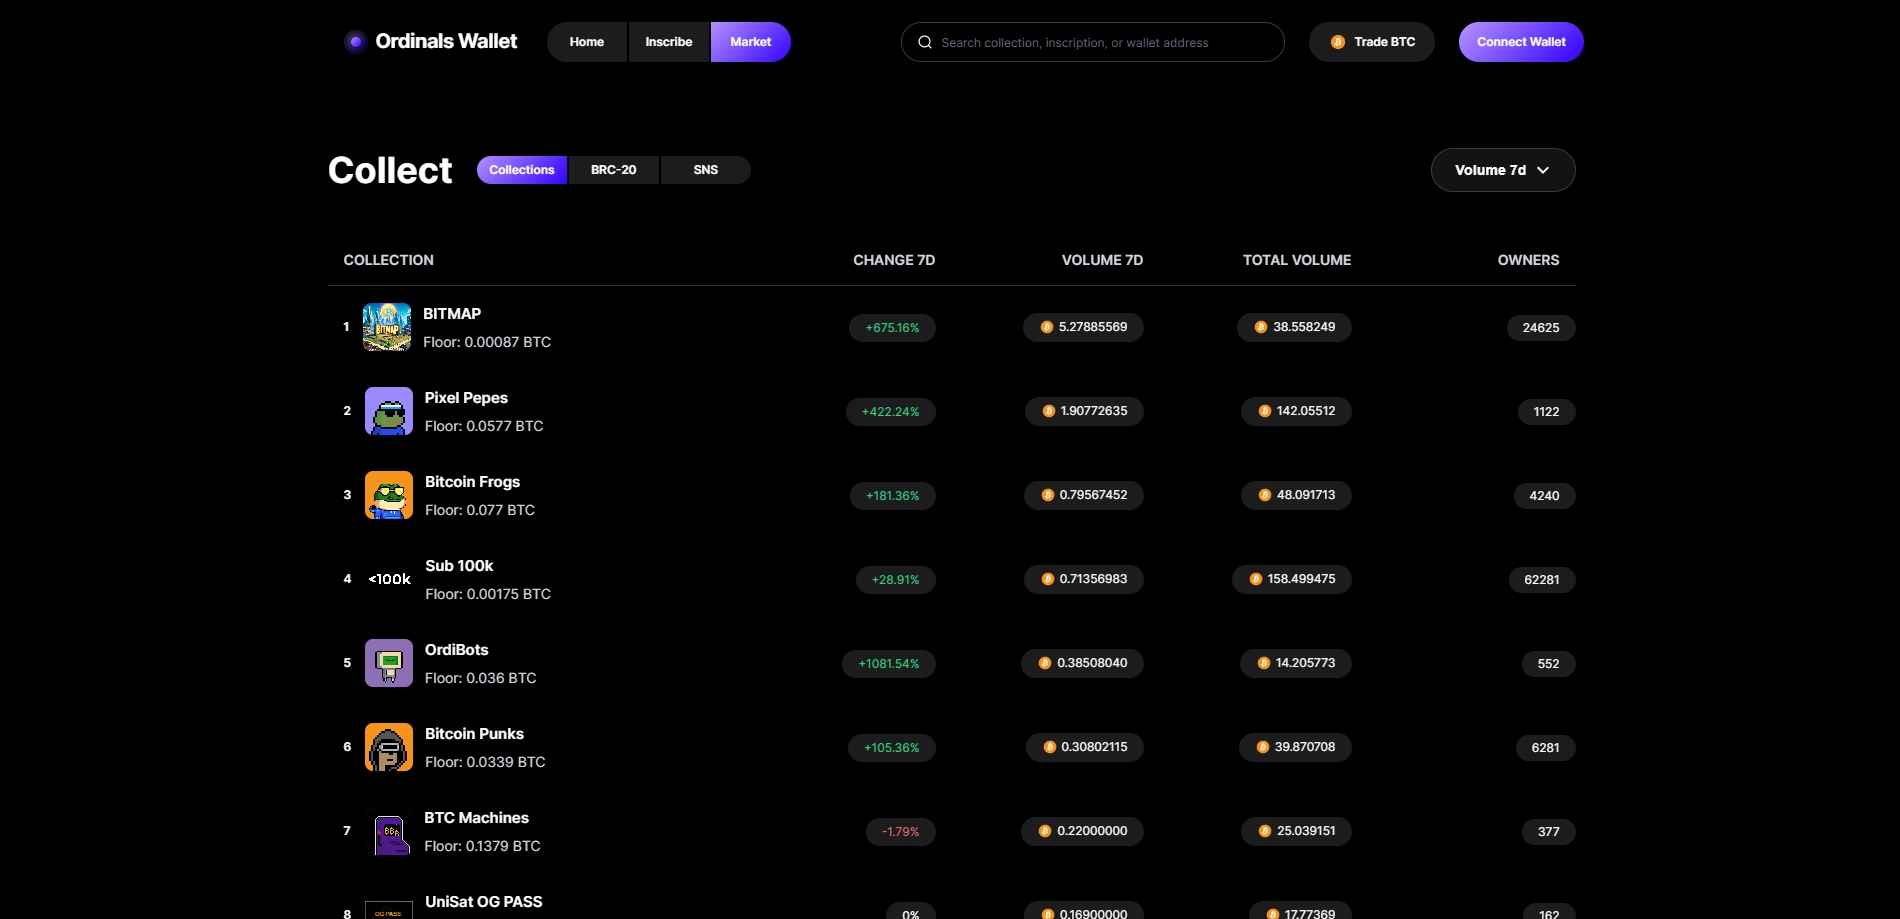The width and height of the screenshot is (1900, 919).
Task: Click the CHANGE 7D column header
Action: coord(894,260)
